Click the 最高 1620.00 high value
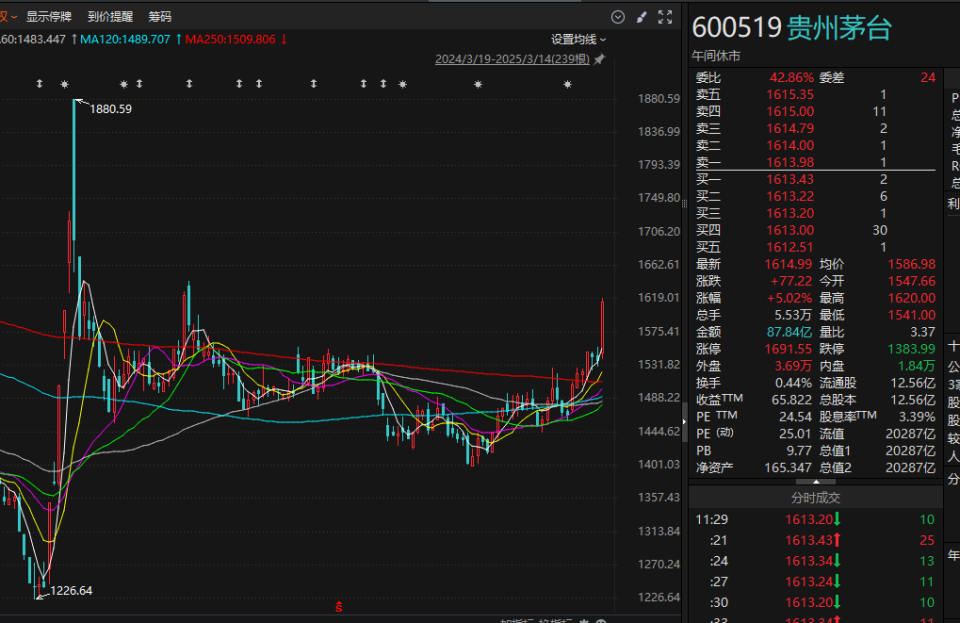This screenshot has width=960, height=623. 912,298
